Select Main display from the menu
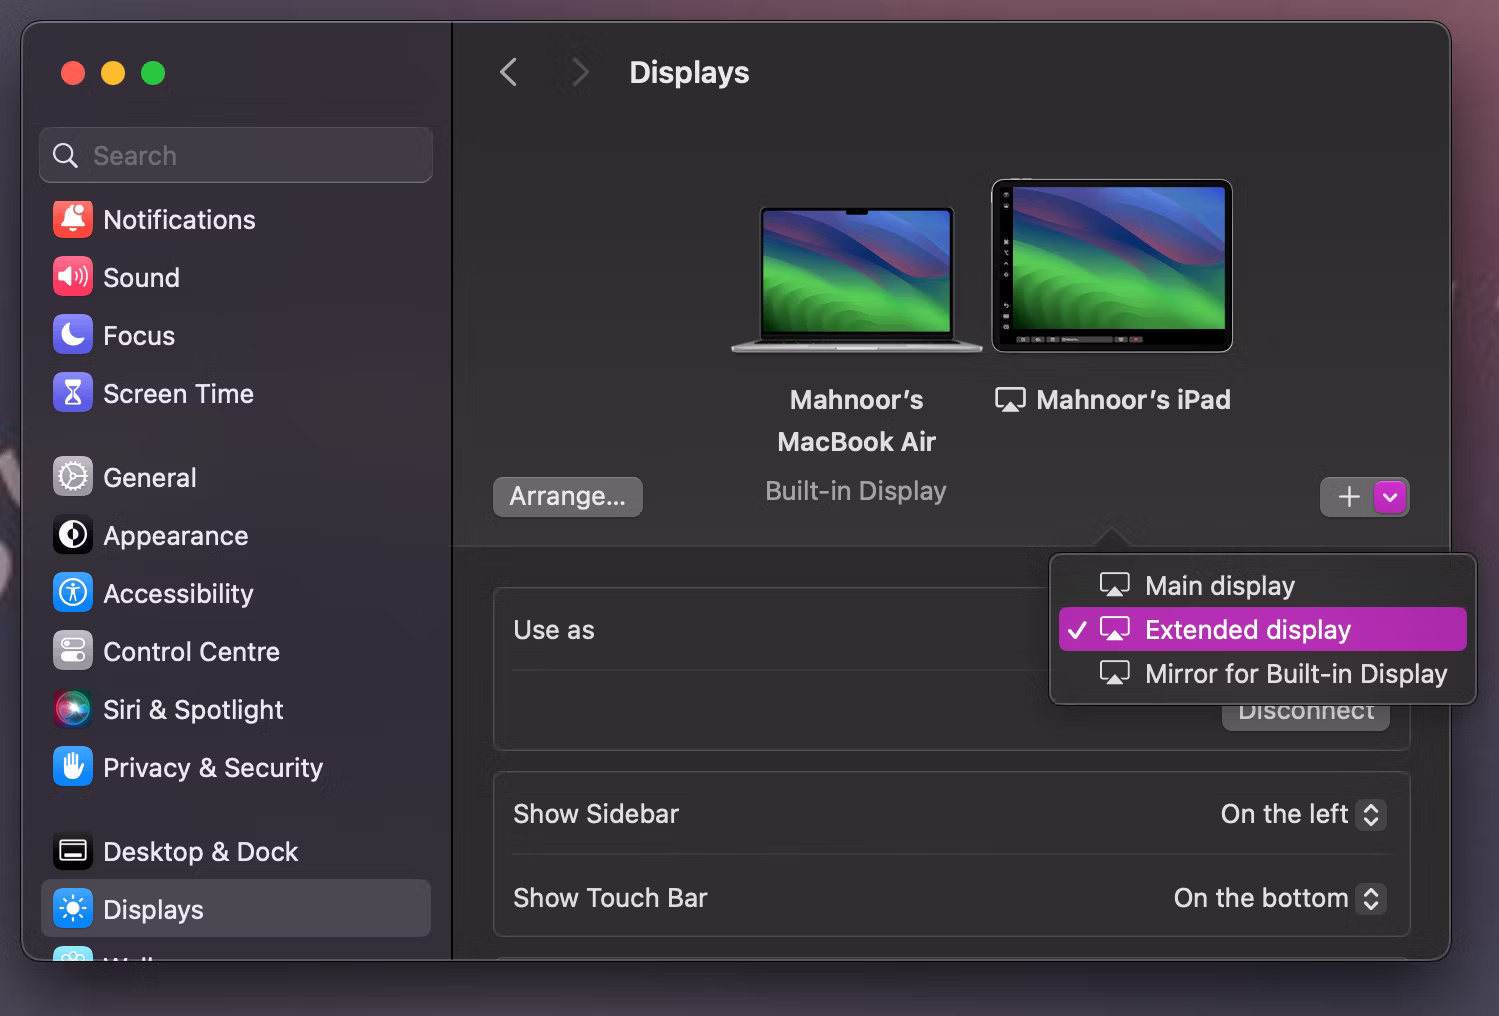The height and width of the screenshot is (1016, 1499). (1219, 585)
